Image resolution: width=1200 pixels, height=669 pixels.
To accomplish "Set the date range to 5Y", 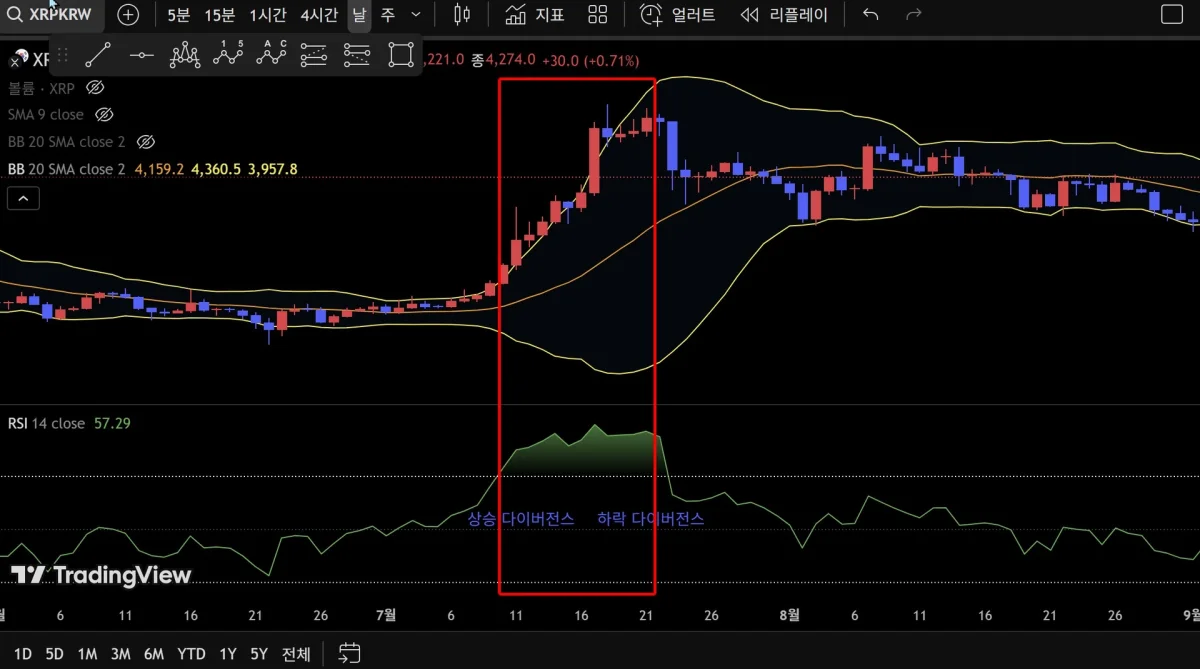I will point(259,654).
